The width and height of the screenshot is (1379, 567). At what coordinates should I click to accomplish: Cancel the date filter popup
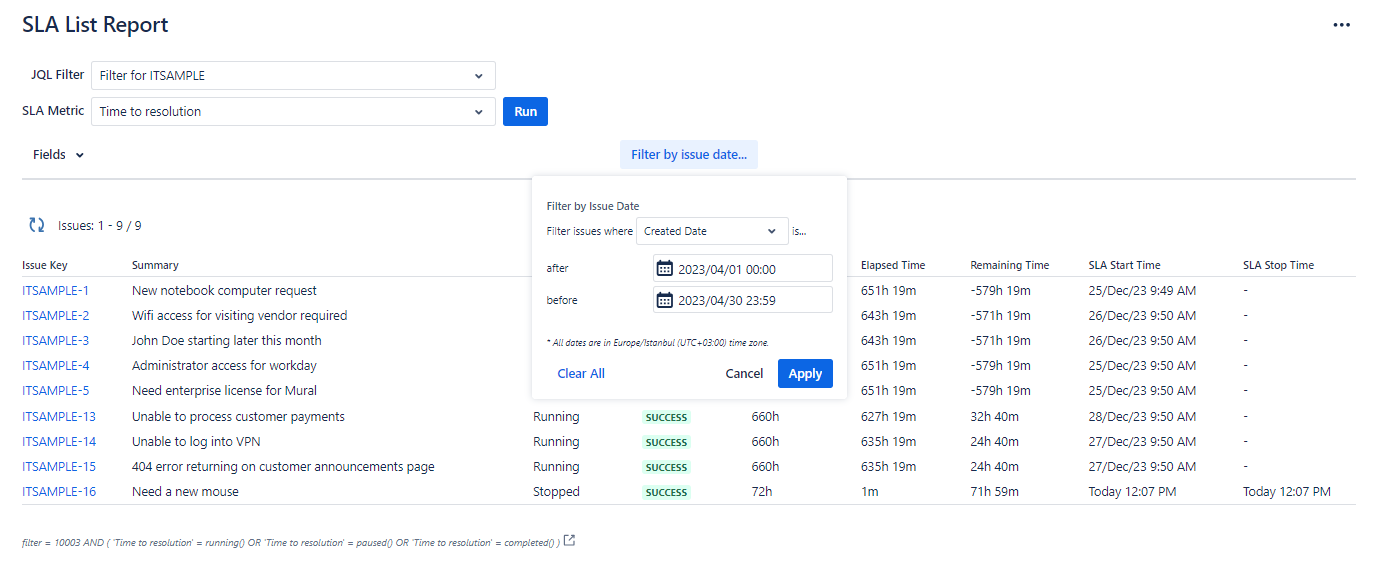point(744,374)
